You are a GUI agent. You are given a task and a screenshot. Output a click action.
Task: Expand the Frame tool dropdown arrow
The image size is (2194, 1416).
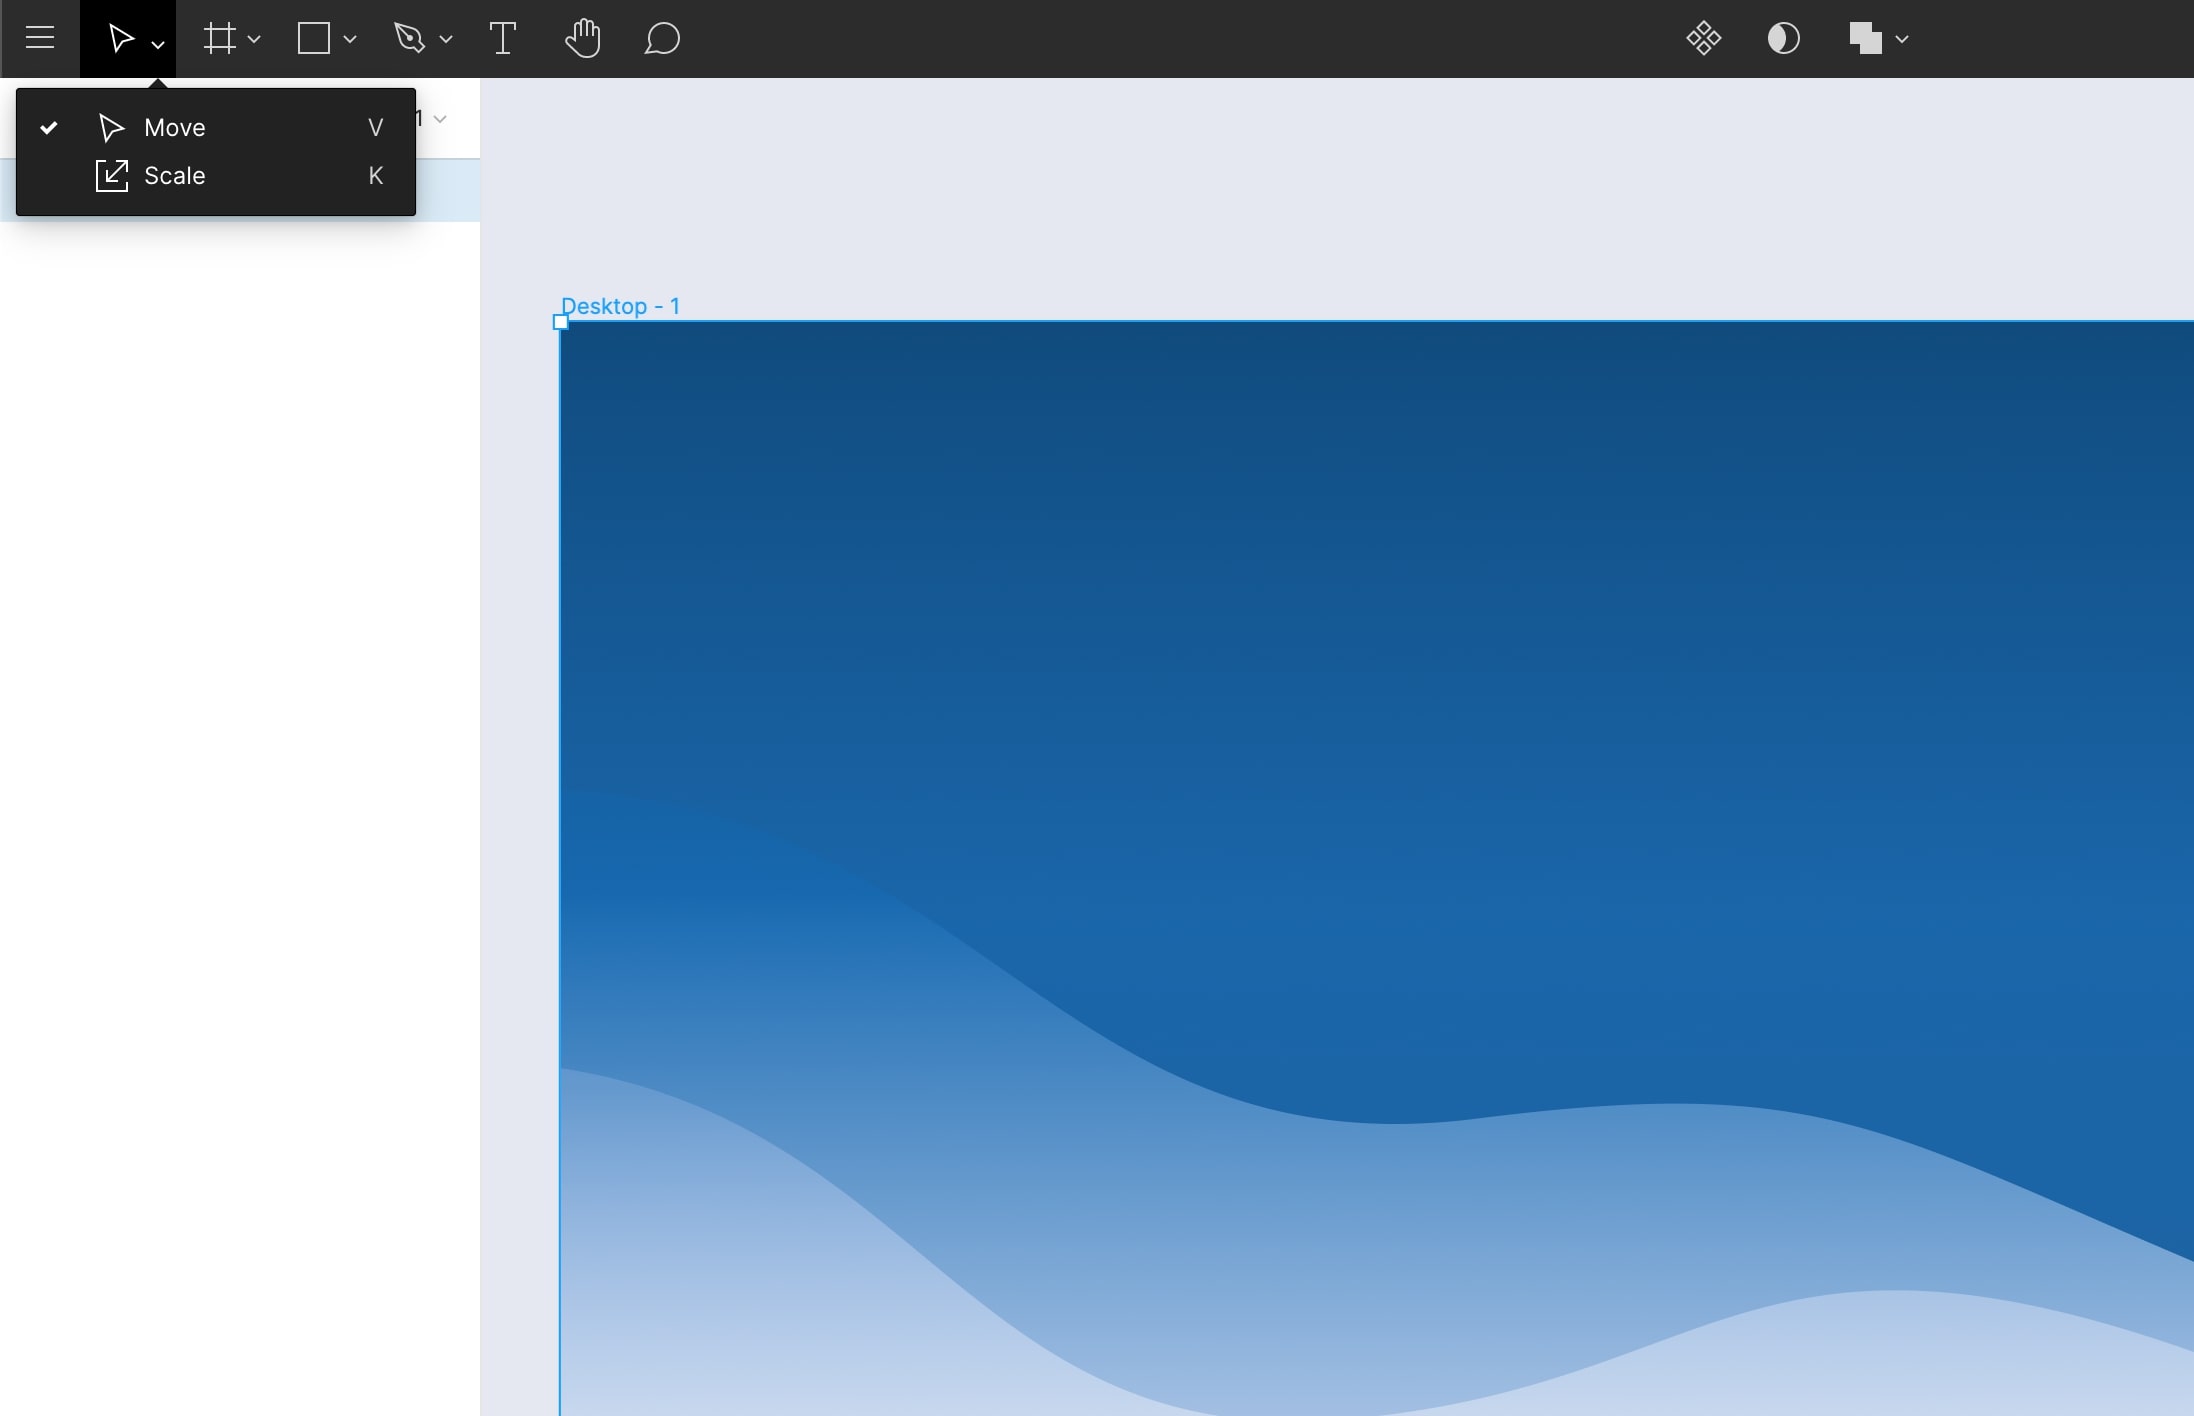254,39
